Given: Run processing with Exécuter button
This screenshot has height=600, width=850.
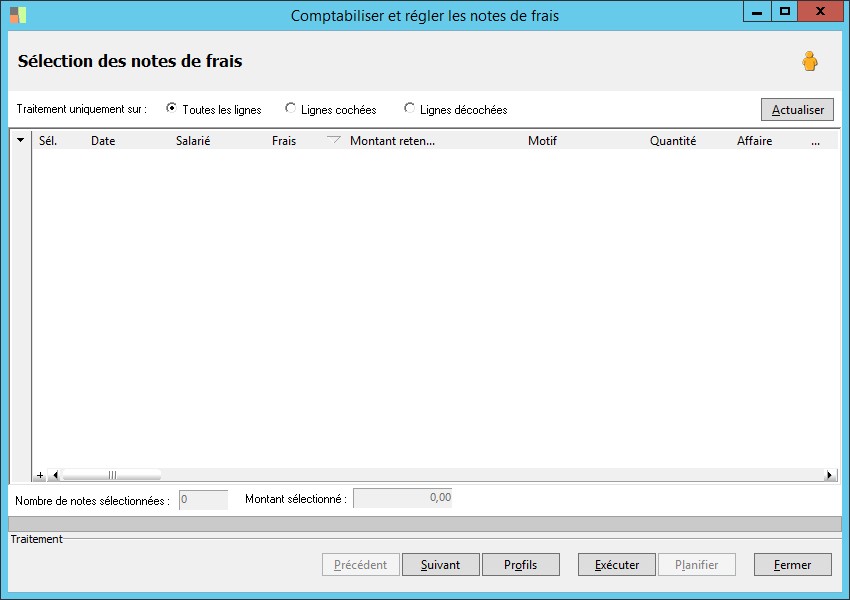Looking at the screenshot, I should coord(617,565).
